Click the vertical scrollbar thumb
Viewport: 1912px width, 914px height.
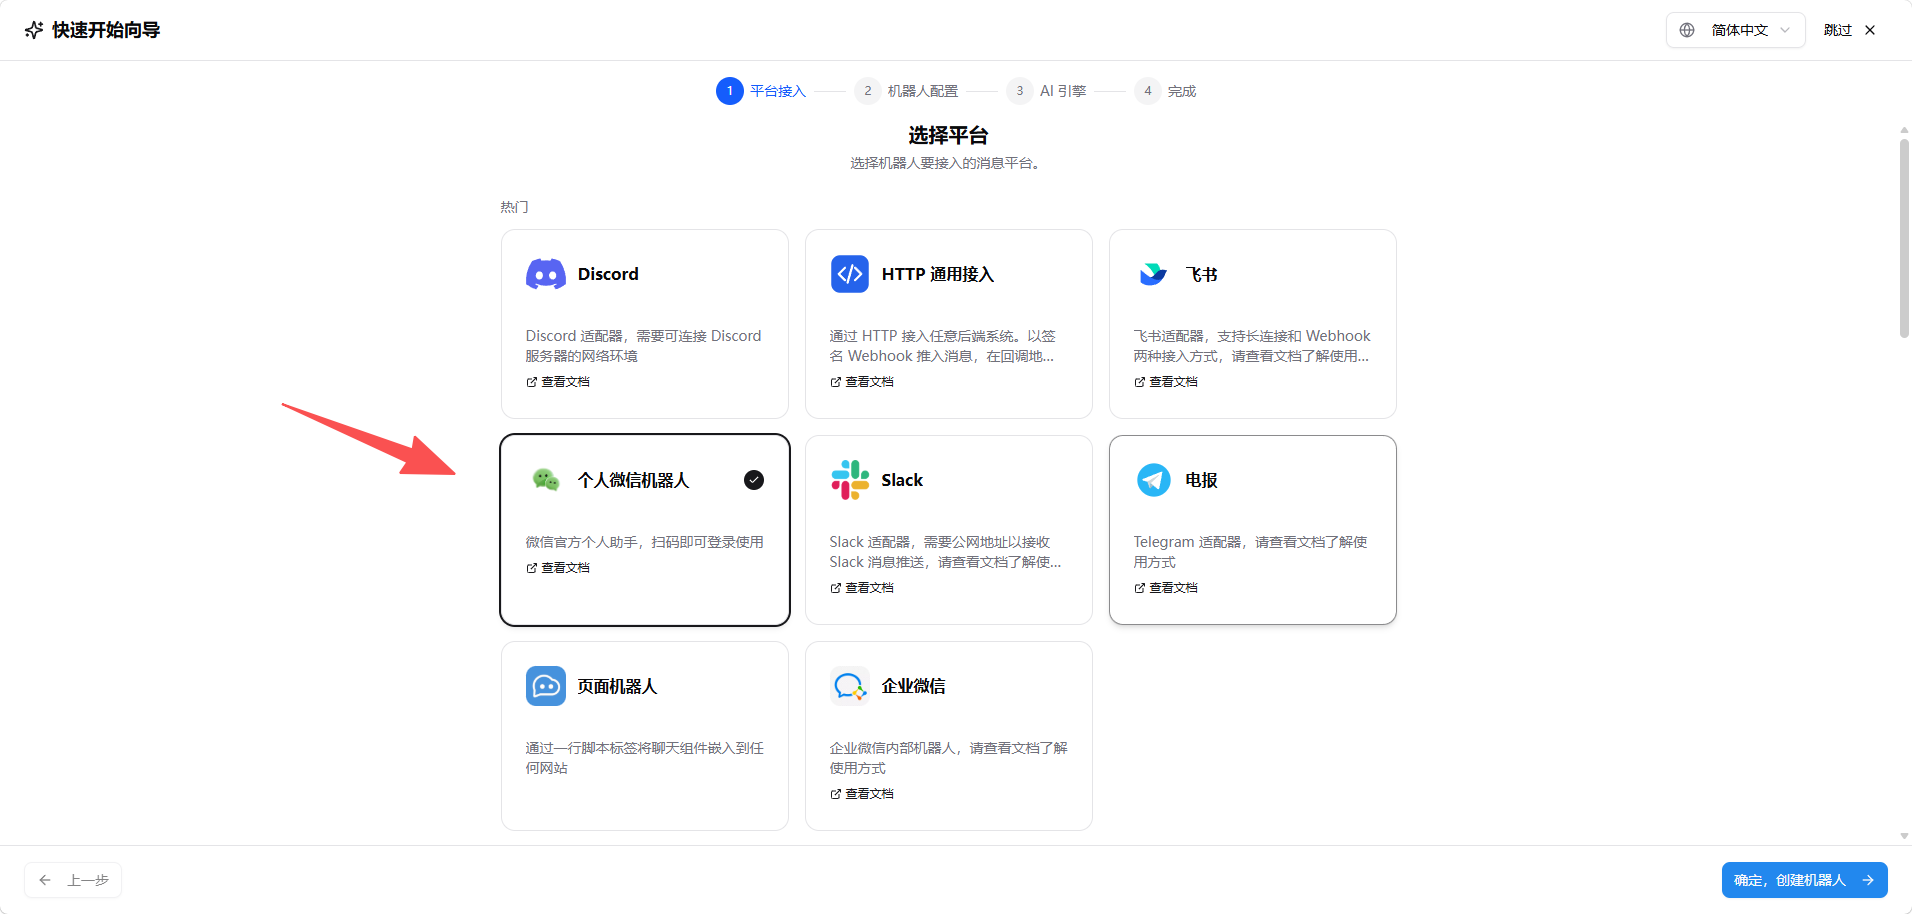pyautogui.click(x=1904, y=238)
